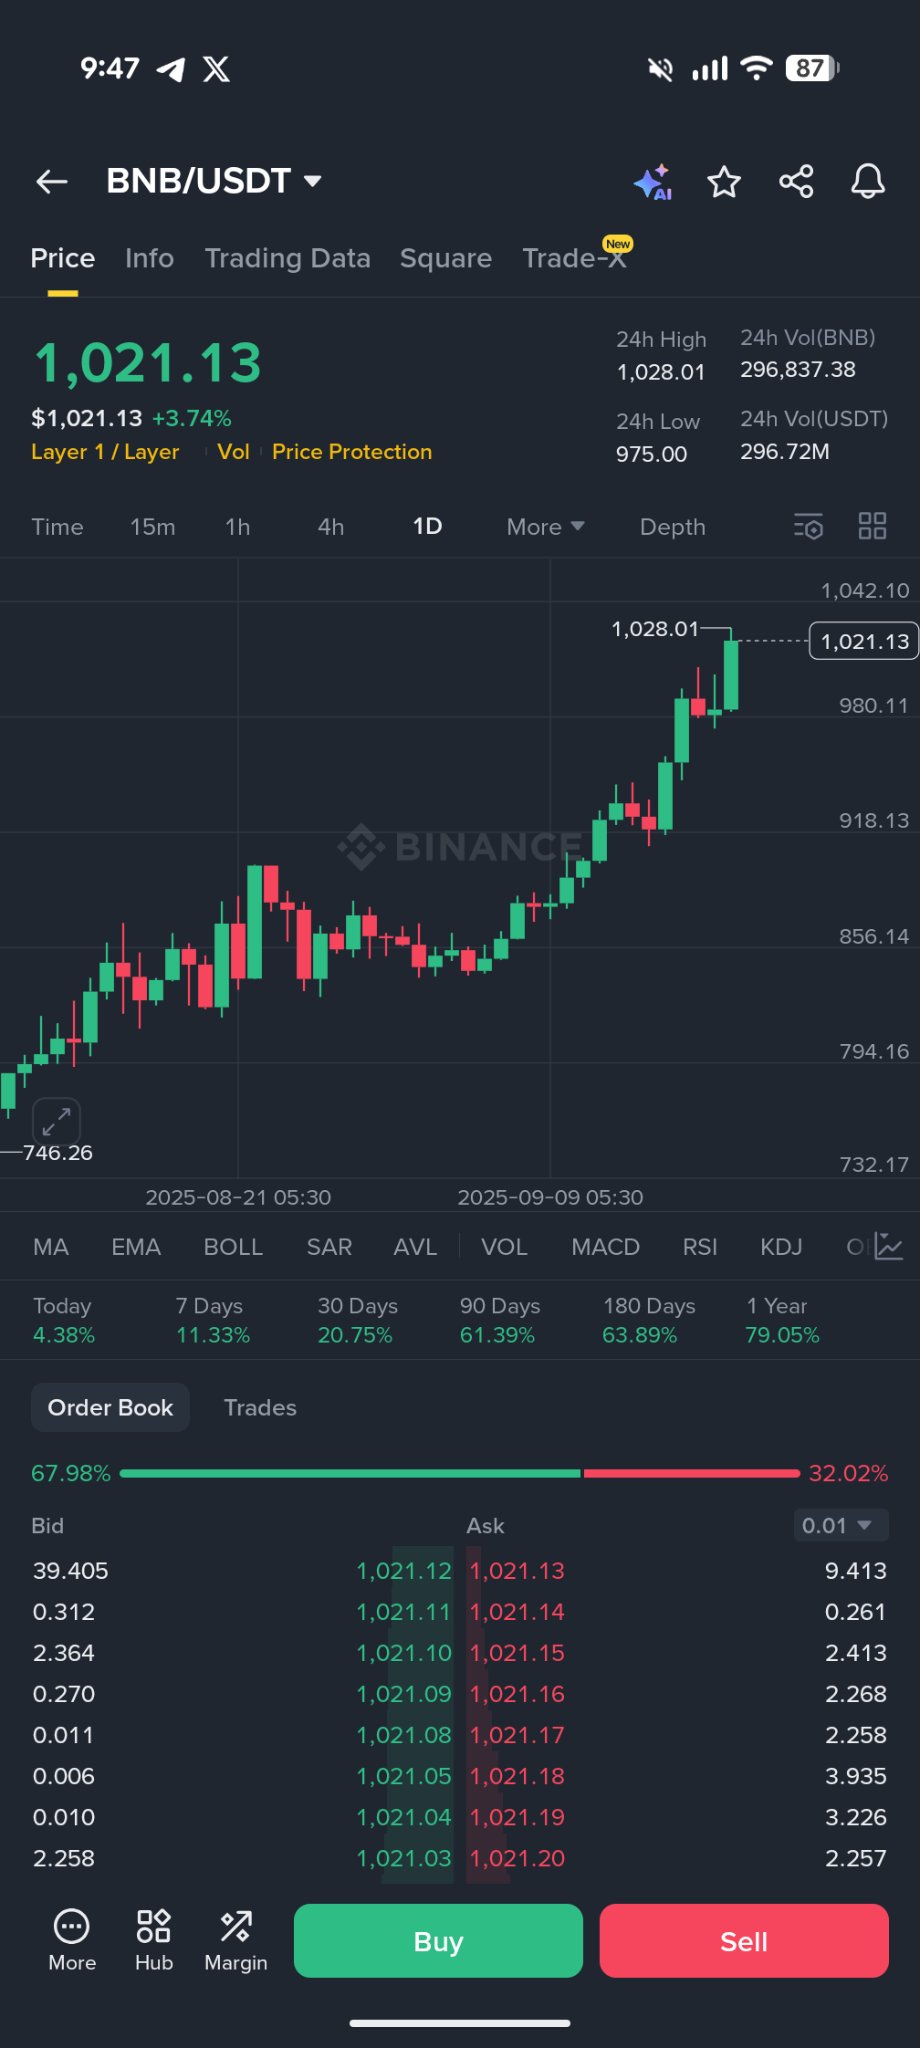This screenshot has width=920, height=2048.
Task: Switch to the Trading Data tab
Action: [x=287, y=258]
